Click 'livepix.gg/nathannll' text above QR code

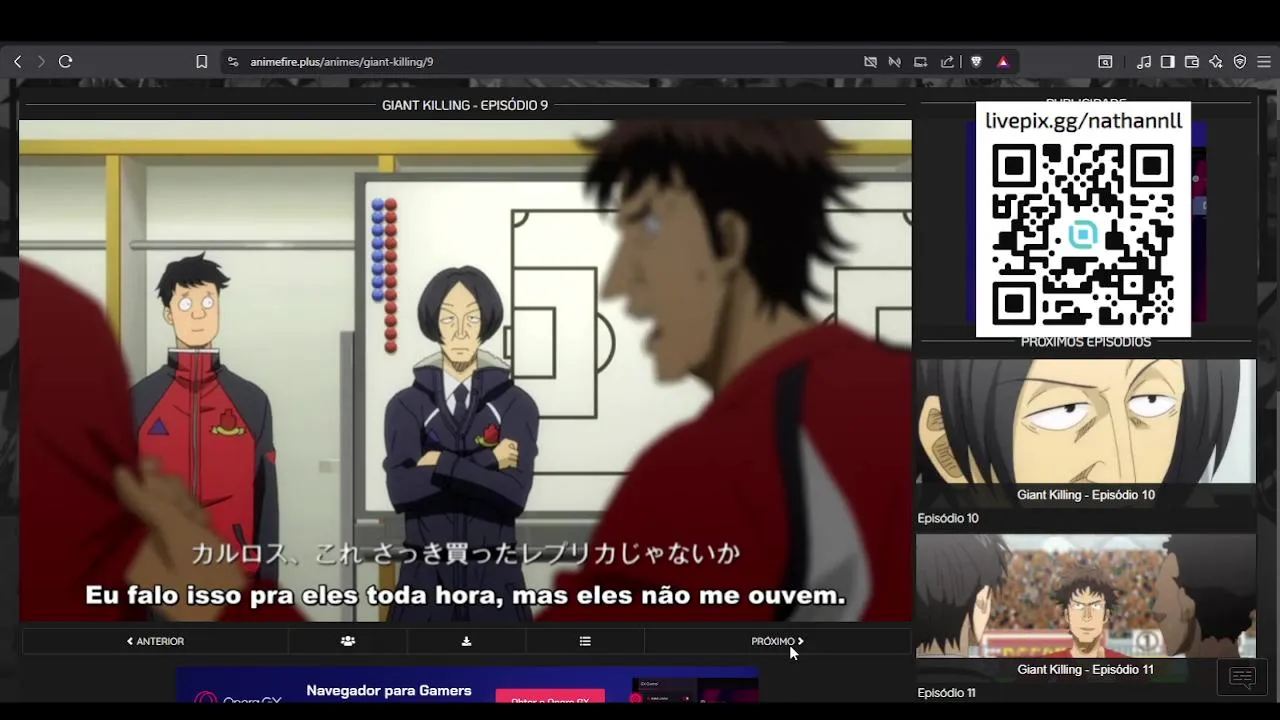[1084, 121]
